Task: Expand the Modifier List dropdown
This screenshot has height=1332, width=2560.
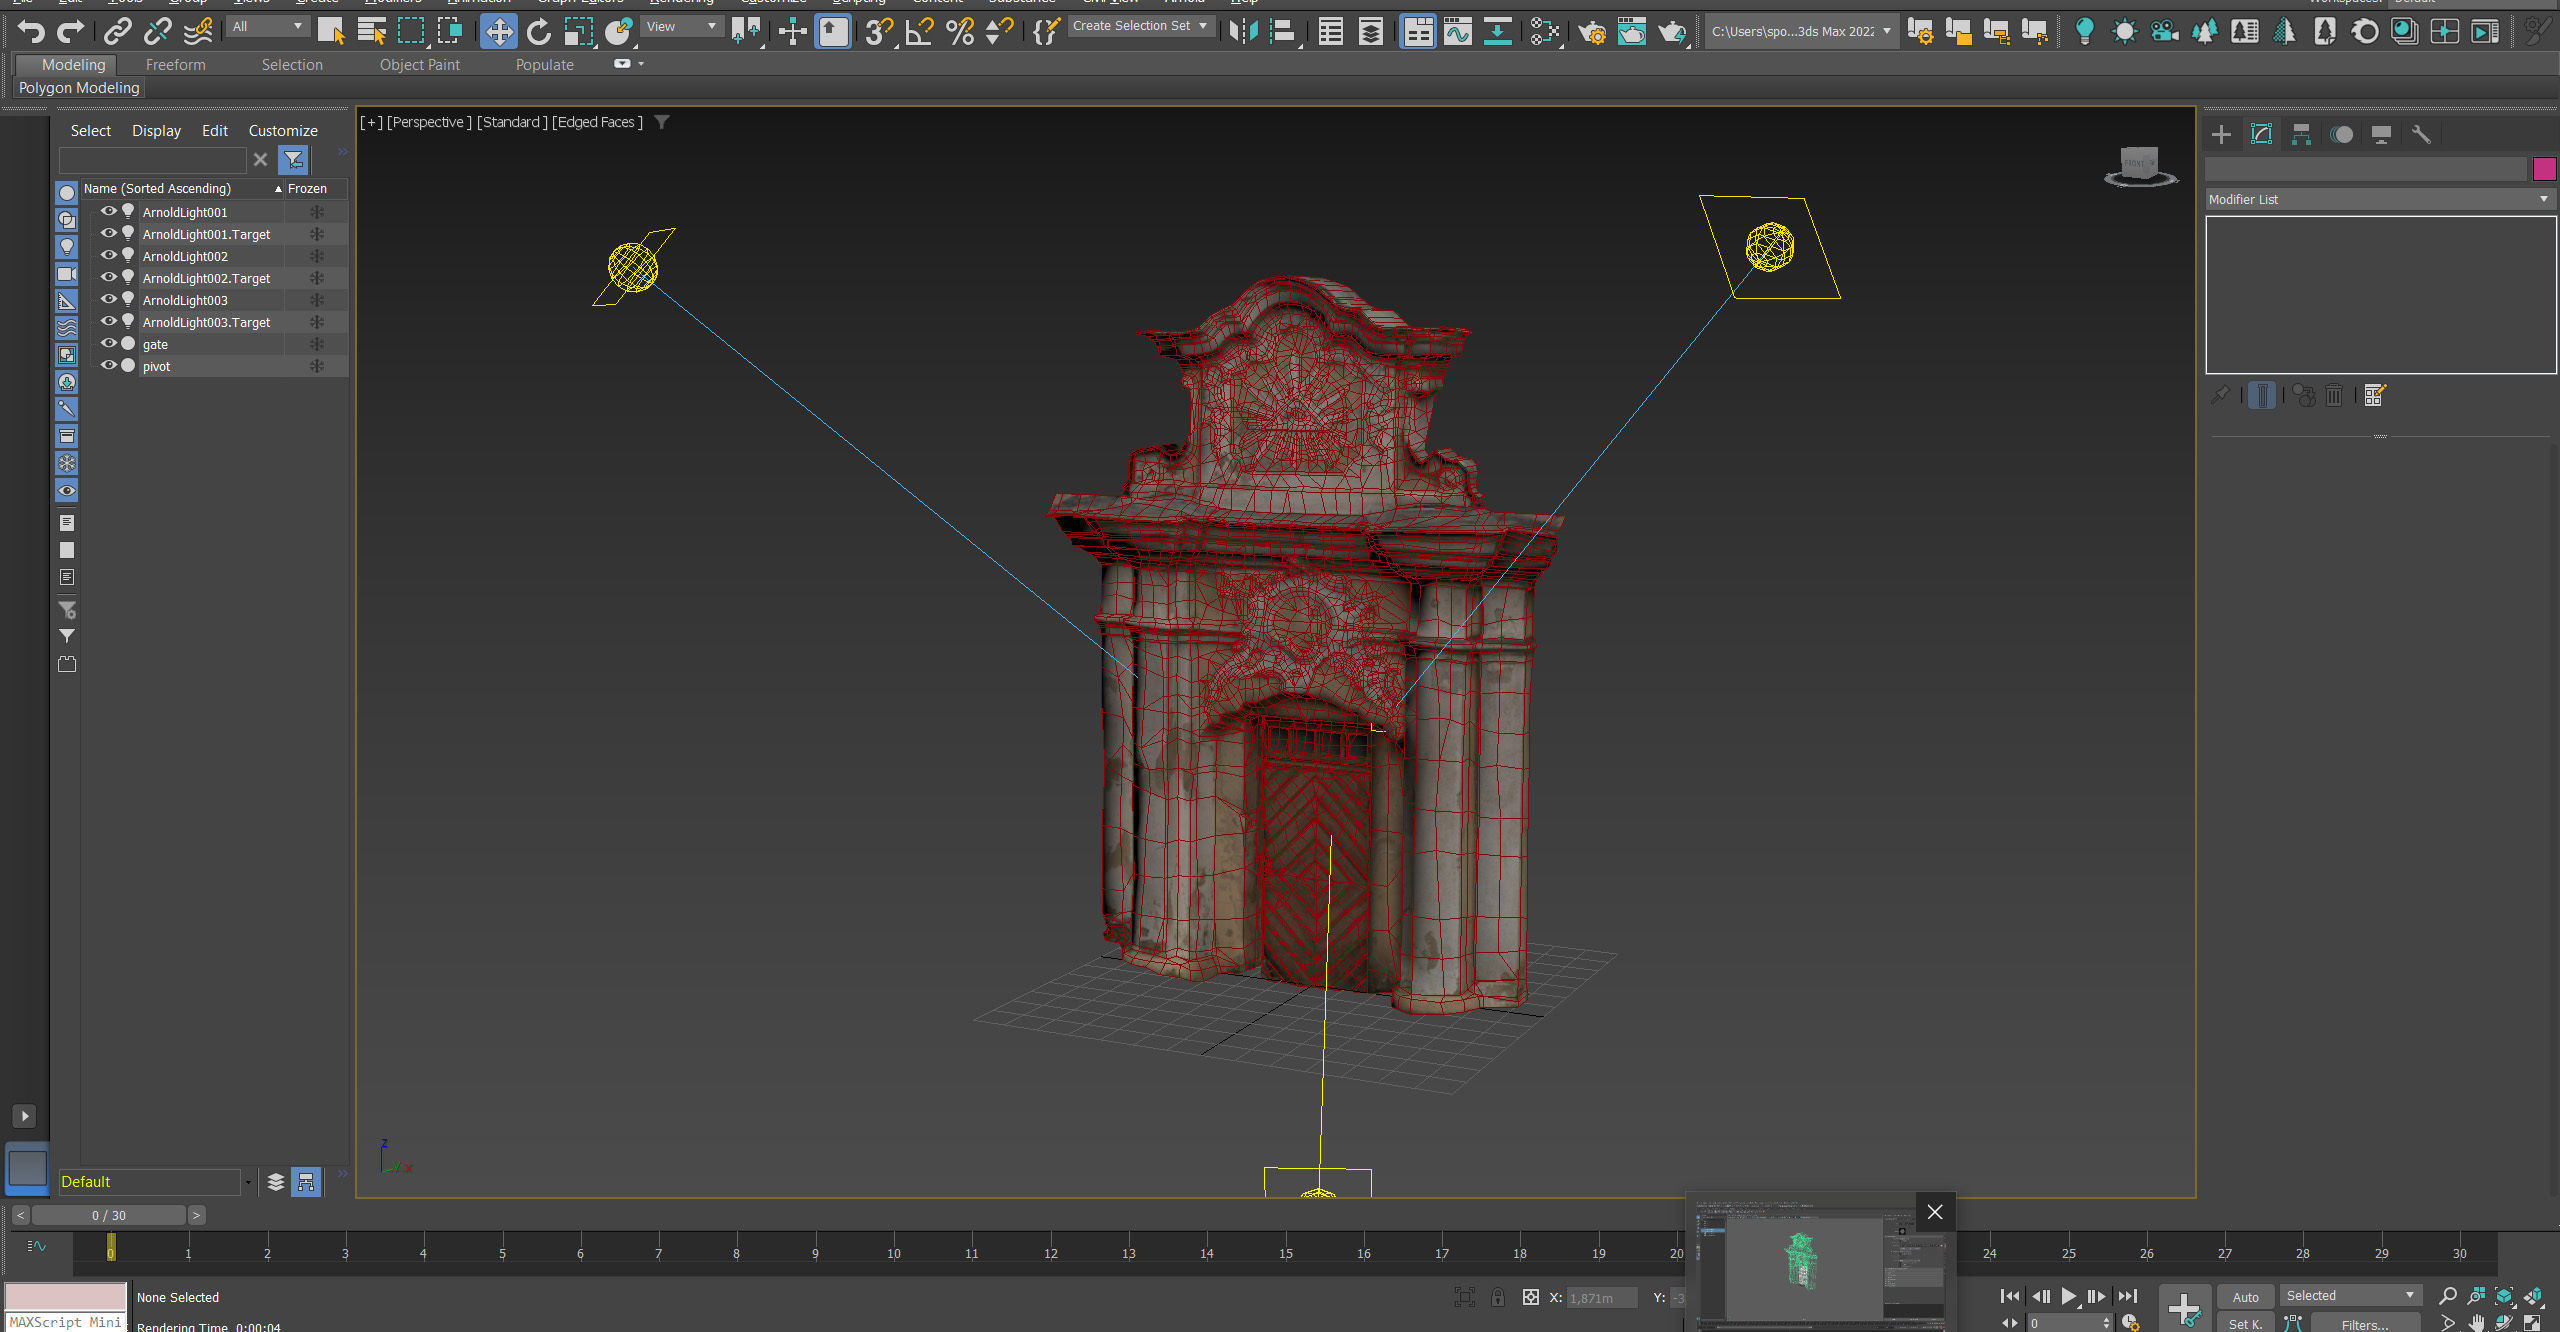Action: click(2379, 199)
